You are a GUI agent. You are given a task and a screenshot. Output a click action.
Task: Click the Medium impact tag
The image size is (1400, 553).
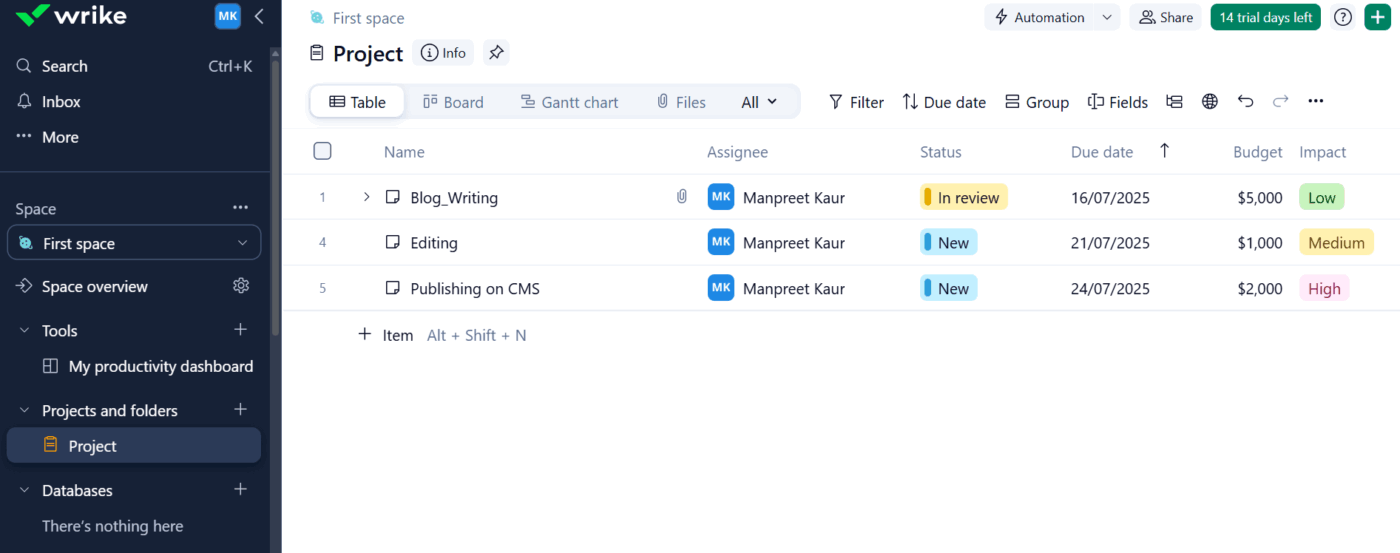coord(1336,242)
